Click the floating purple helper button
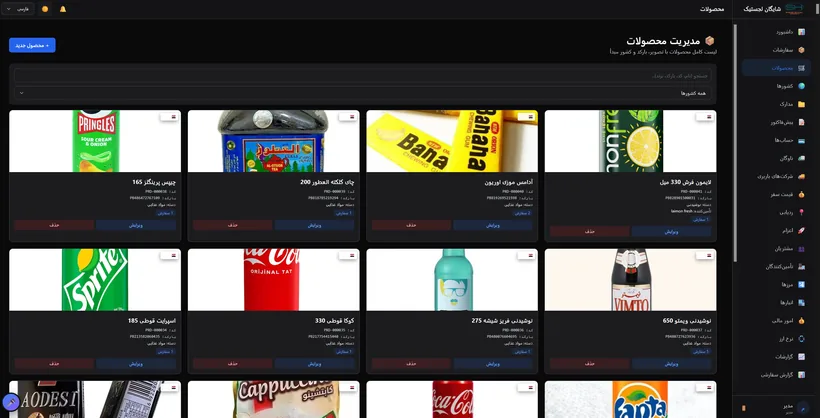The image size is (820, 418). pos(11,402)
